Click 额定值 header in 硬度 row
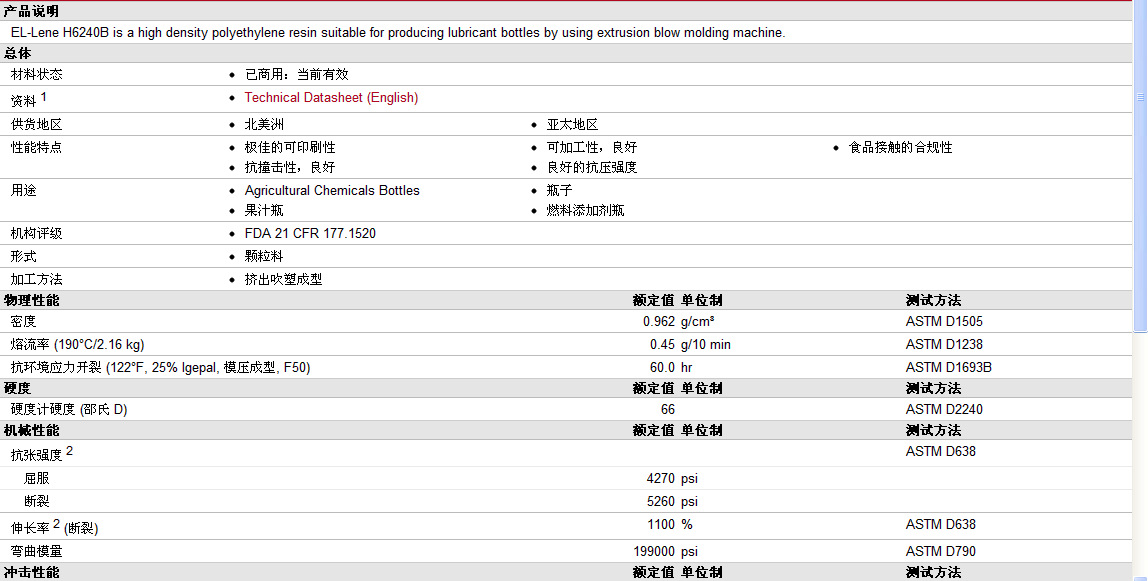Viewport: 1148px width, 581px height. click(653, 388)
